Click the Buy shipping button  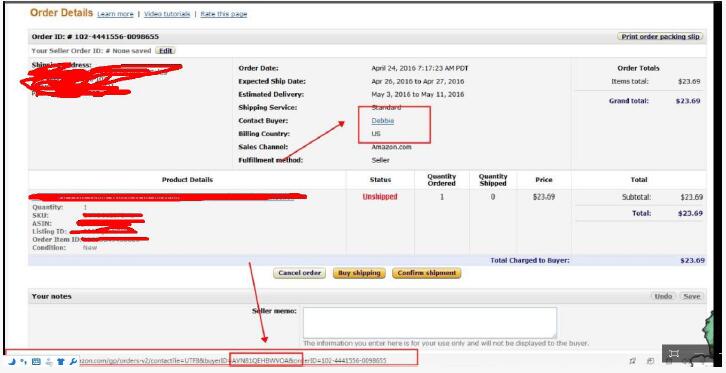click(359, 273)
